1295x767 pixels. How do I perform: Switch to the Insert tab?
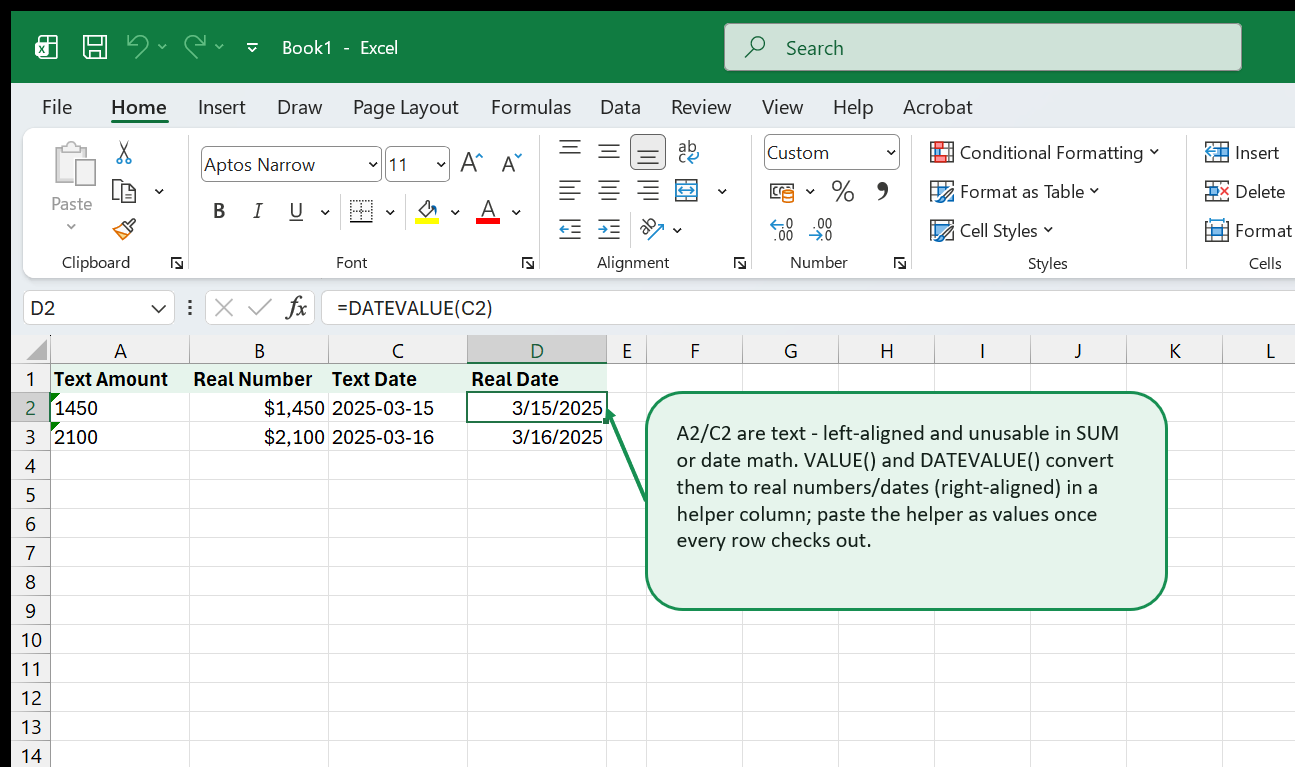[222, 107]
